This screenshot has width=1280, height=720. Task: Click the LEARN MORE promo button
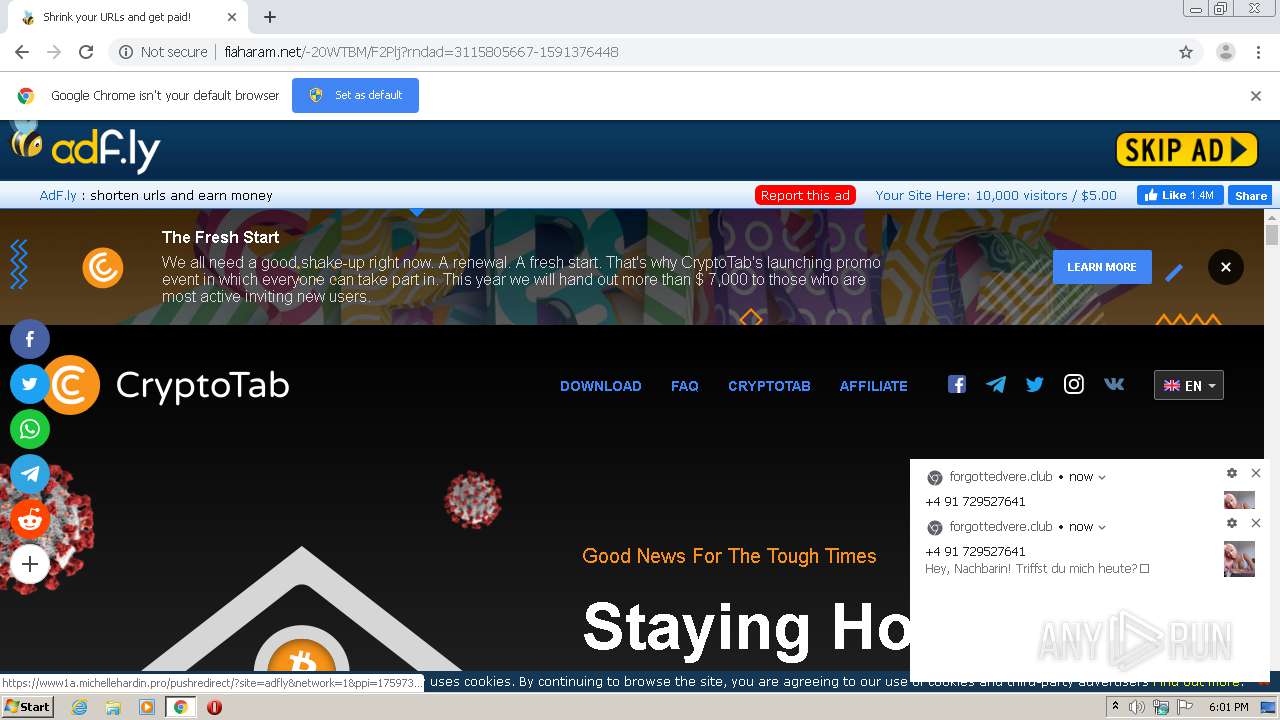[1101, 267]
